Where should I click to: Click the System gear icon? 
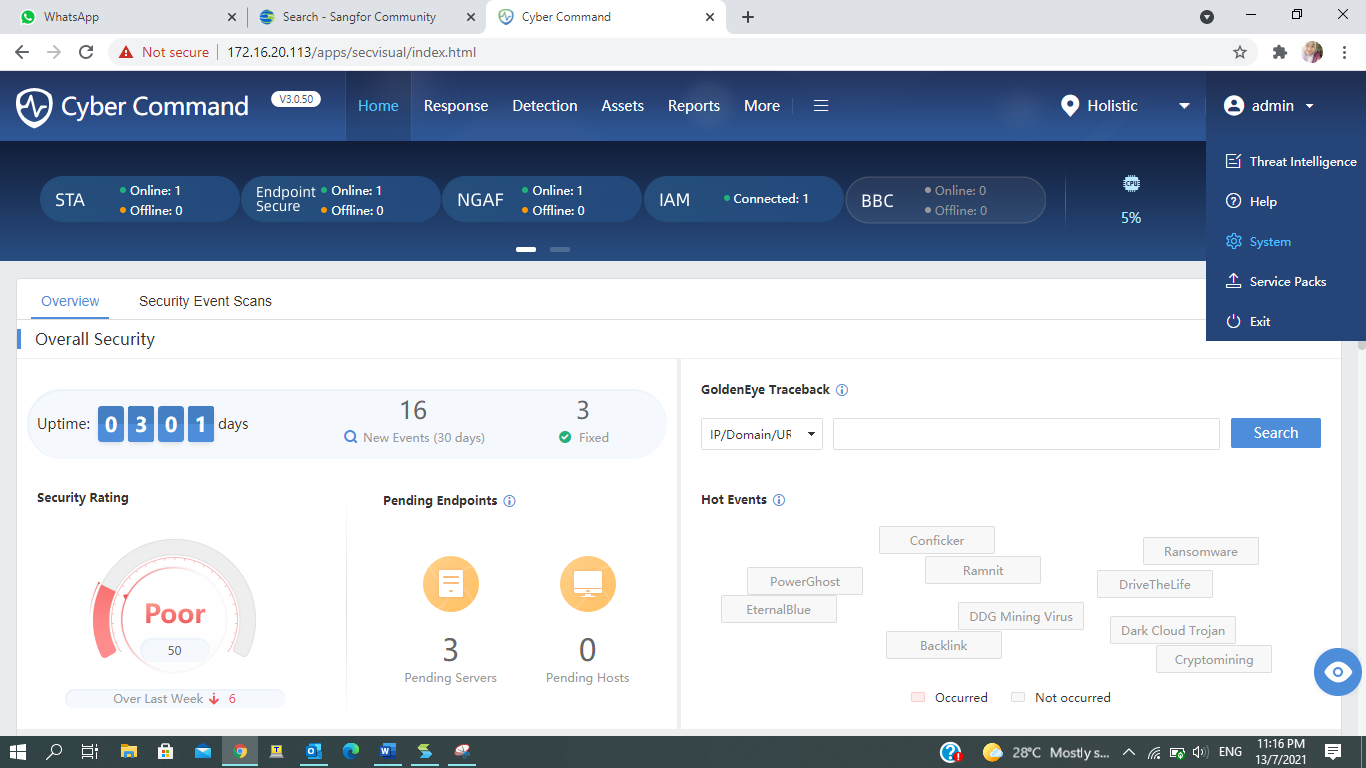pyautogui.click(x=1233, y=242)
